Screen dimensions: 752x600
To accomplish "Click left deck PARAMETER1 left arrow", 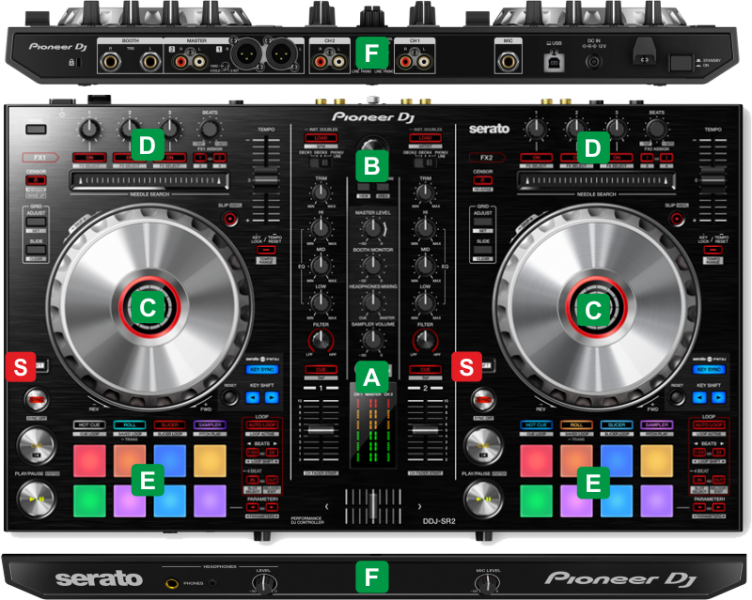I will point(252,507).
